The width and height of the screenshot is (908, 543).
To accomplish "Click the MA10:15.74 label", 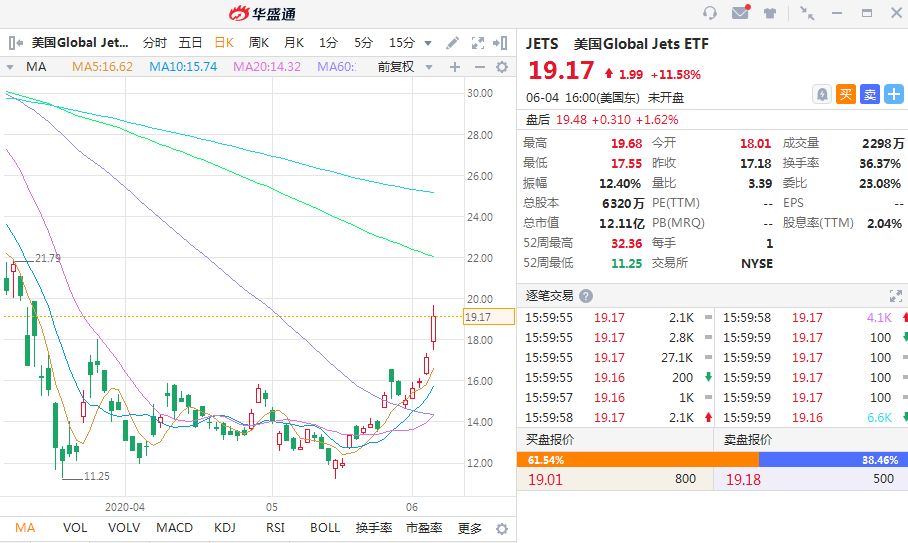I will (183, 67).
